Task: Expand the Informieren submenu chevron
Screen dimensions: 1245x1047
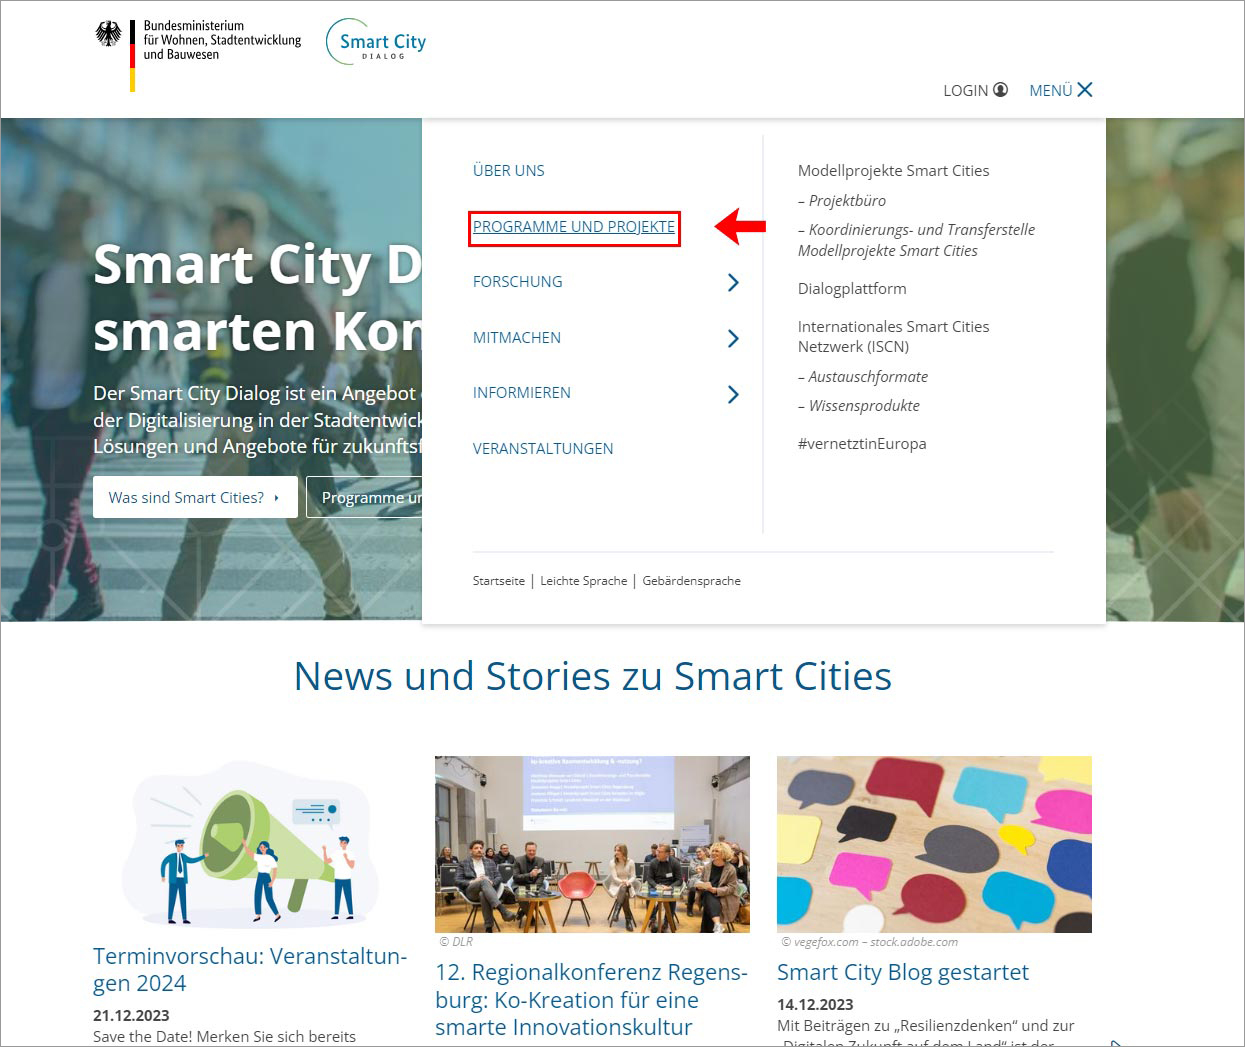Action: pos(733,394)
